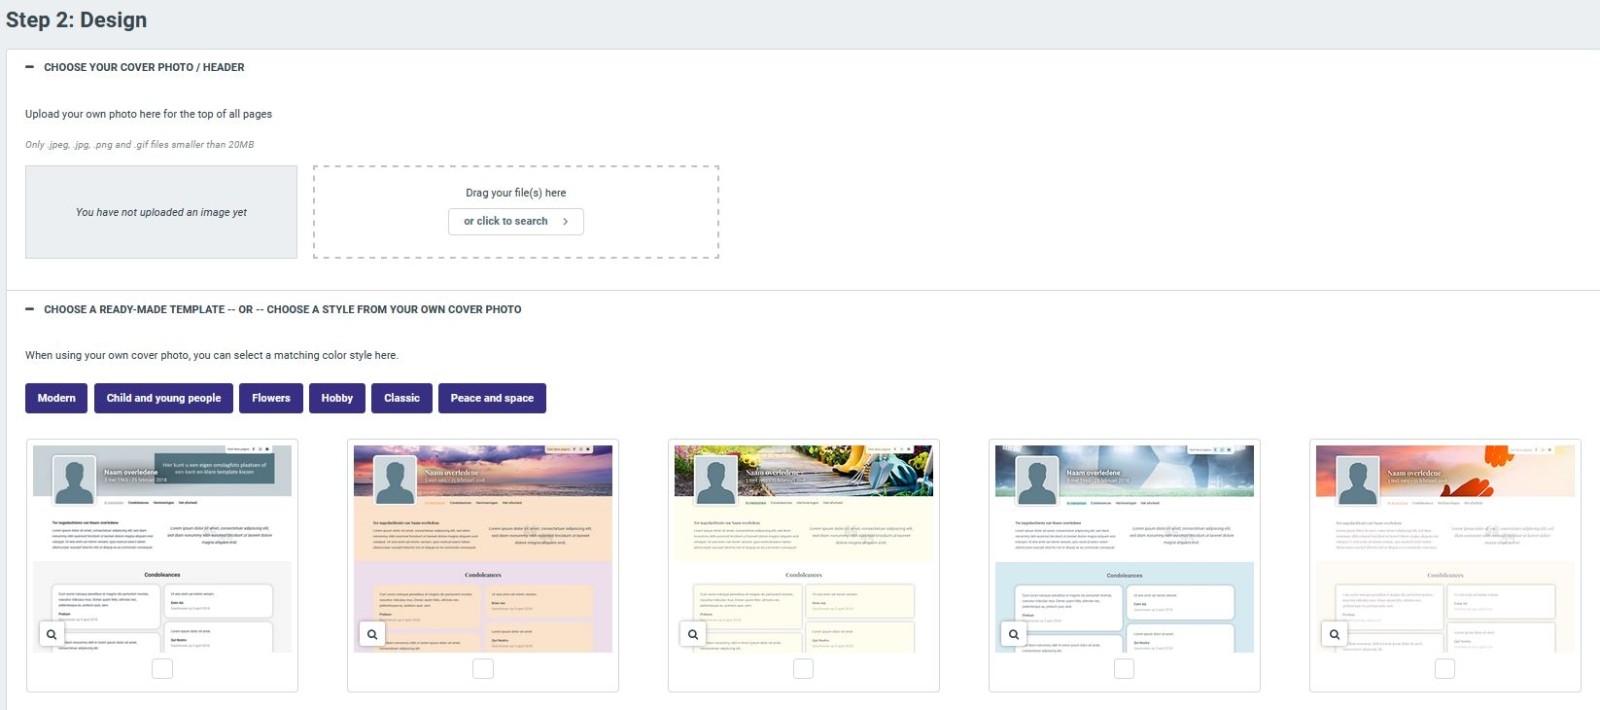Show Child and young people templates

pyautogui.click(x=164, y=398)
